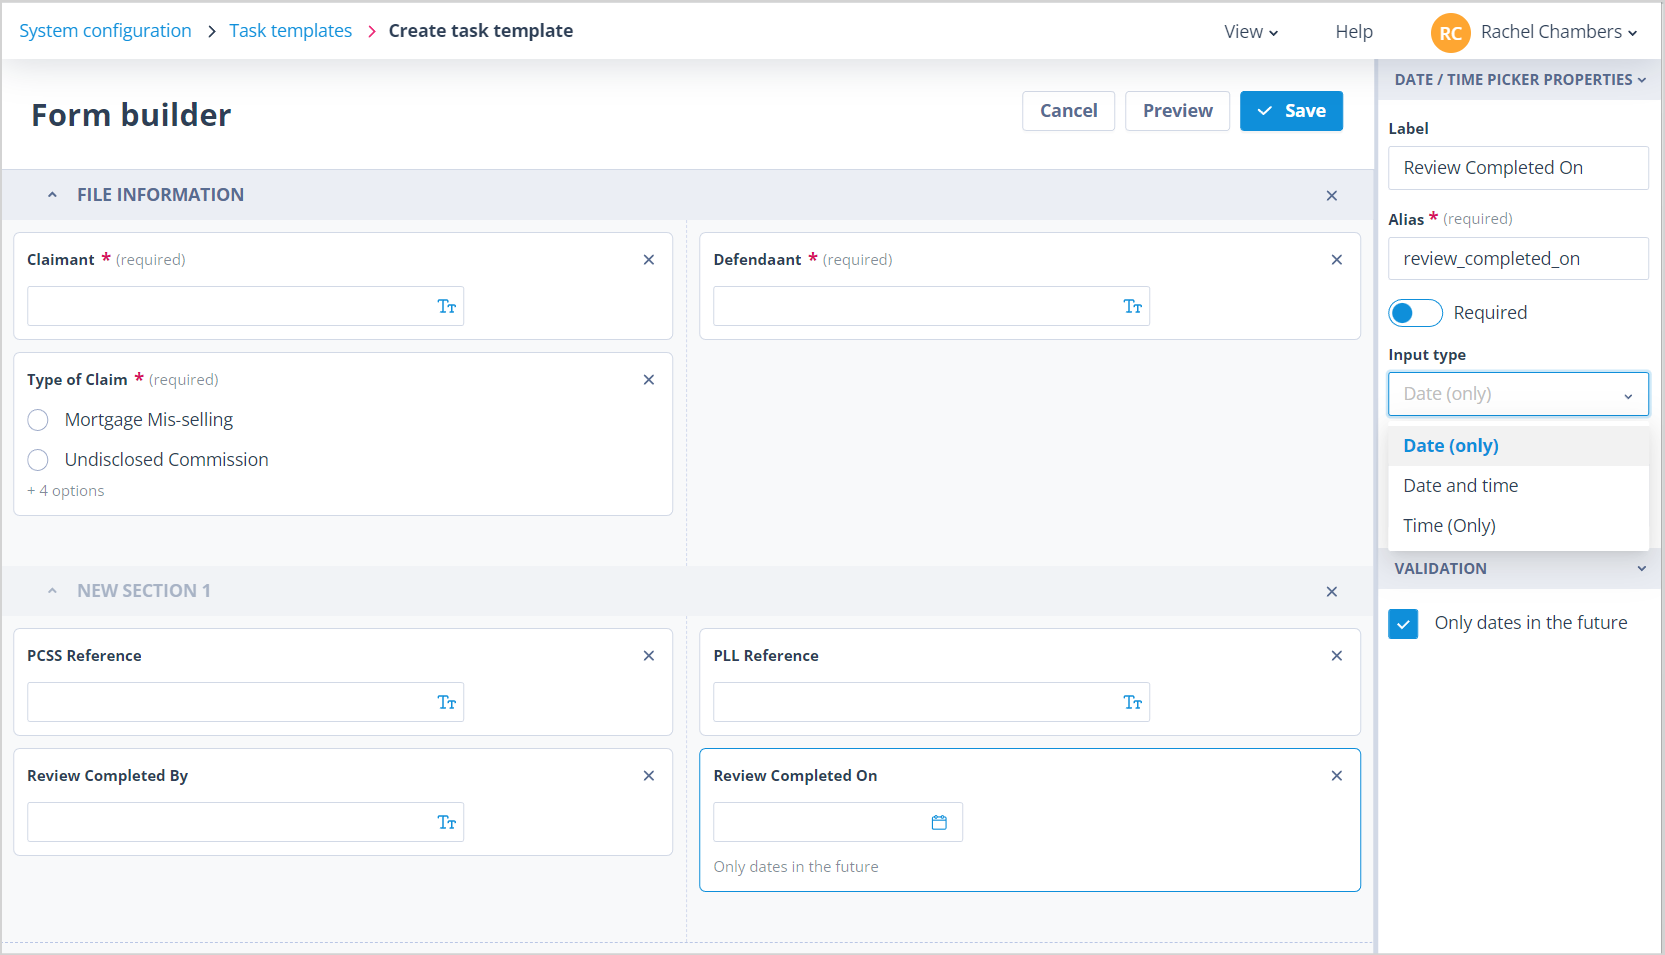
Task: Click the text icon in Defendaant input
Action: [x=1133, y=307]
